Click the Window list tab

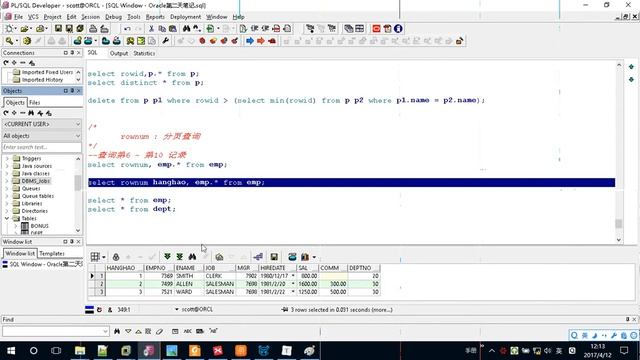(20, 253)
